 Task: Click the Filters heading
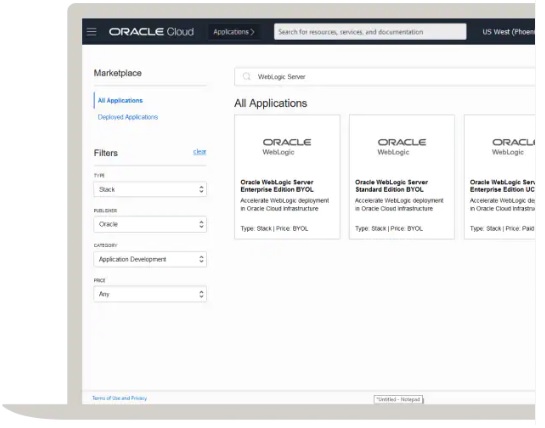[x=106, y=153]
